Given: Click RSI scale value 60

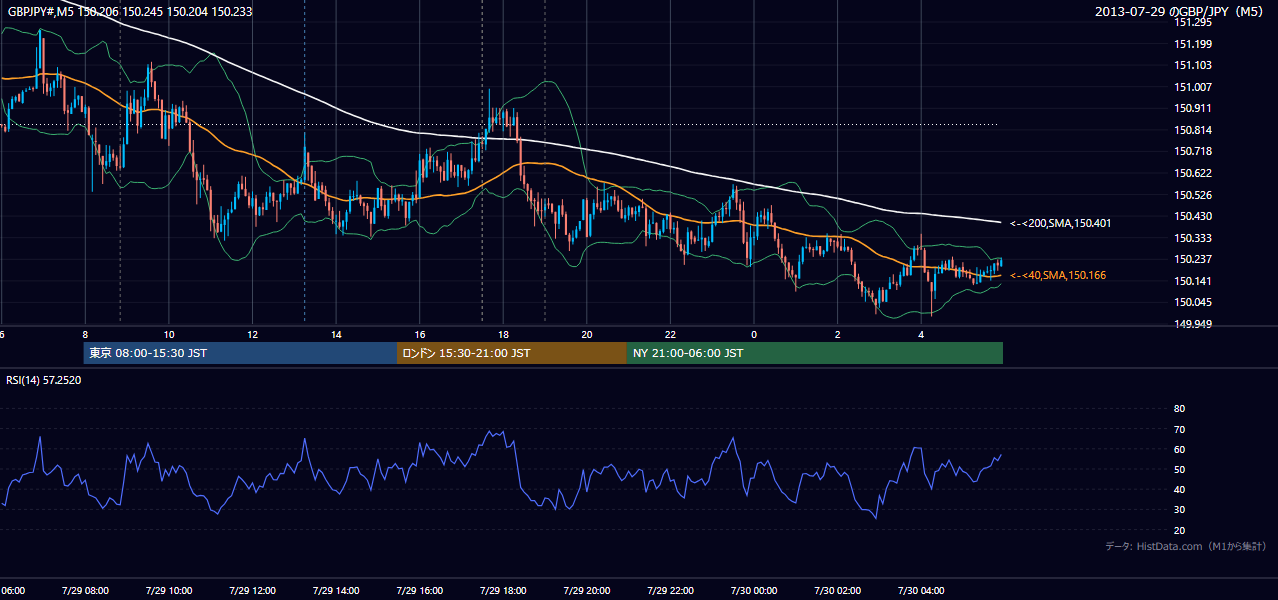Looking at the screenshot, I should 1179,449.
